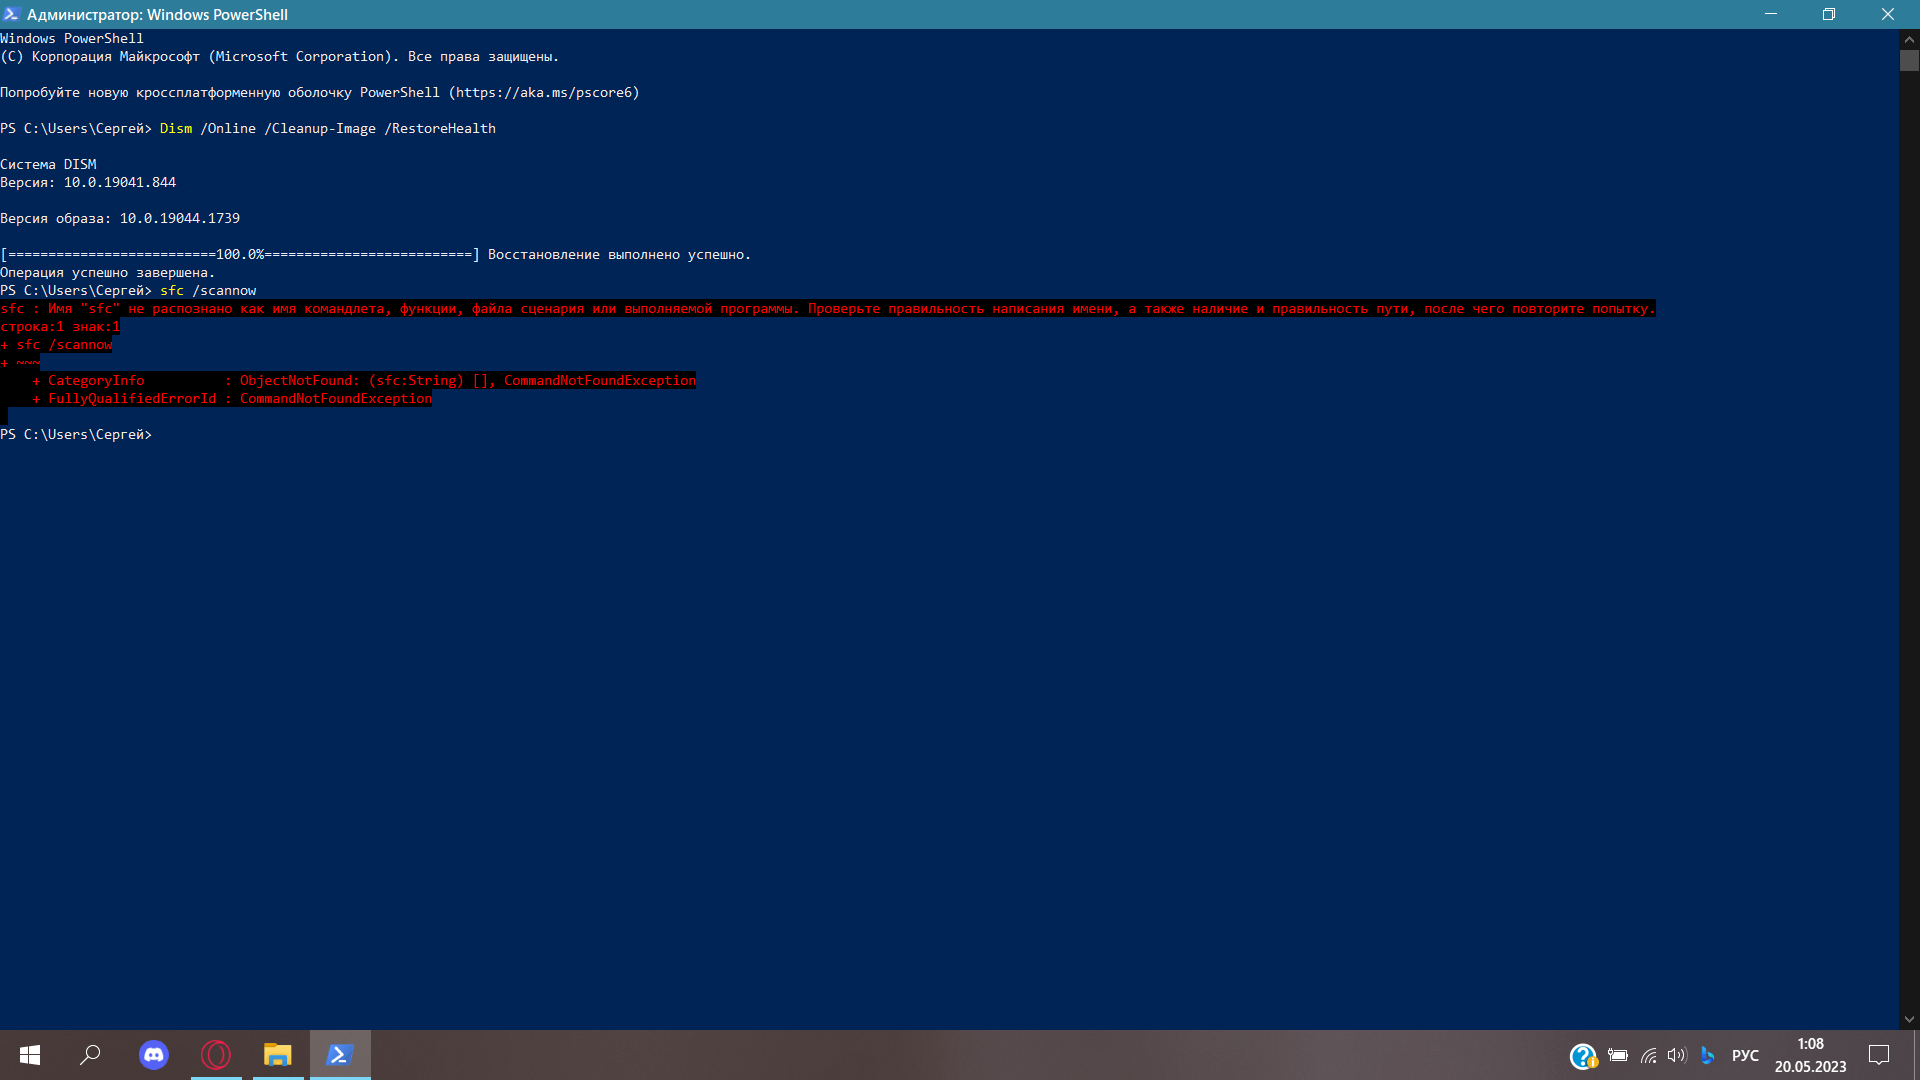Image resolution: width=1920 pixels, height=1080 pixels.
Task: Open Opera browser from the taskbar
Action: [216, 1055]
